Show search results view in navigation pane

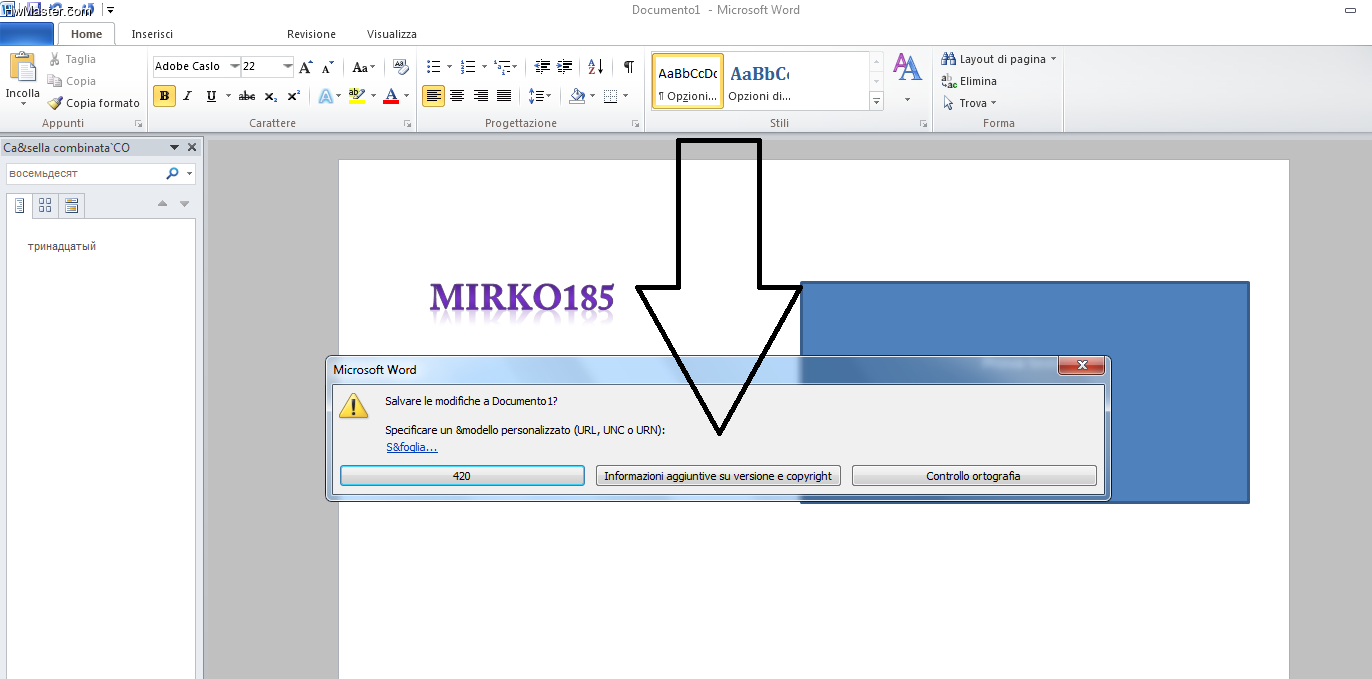[71, 206]
